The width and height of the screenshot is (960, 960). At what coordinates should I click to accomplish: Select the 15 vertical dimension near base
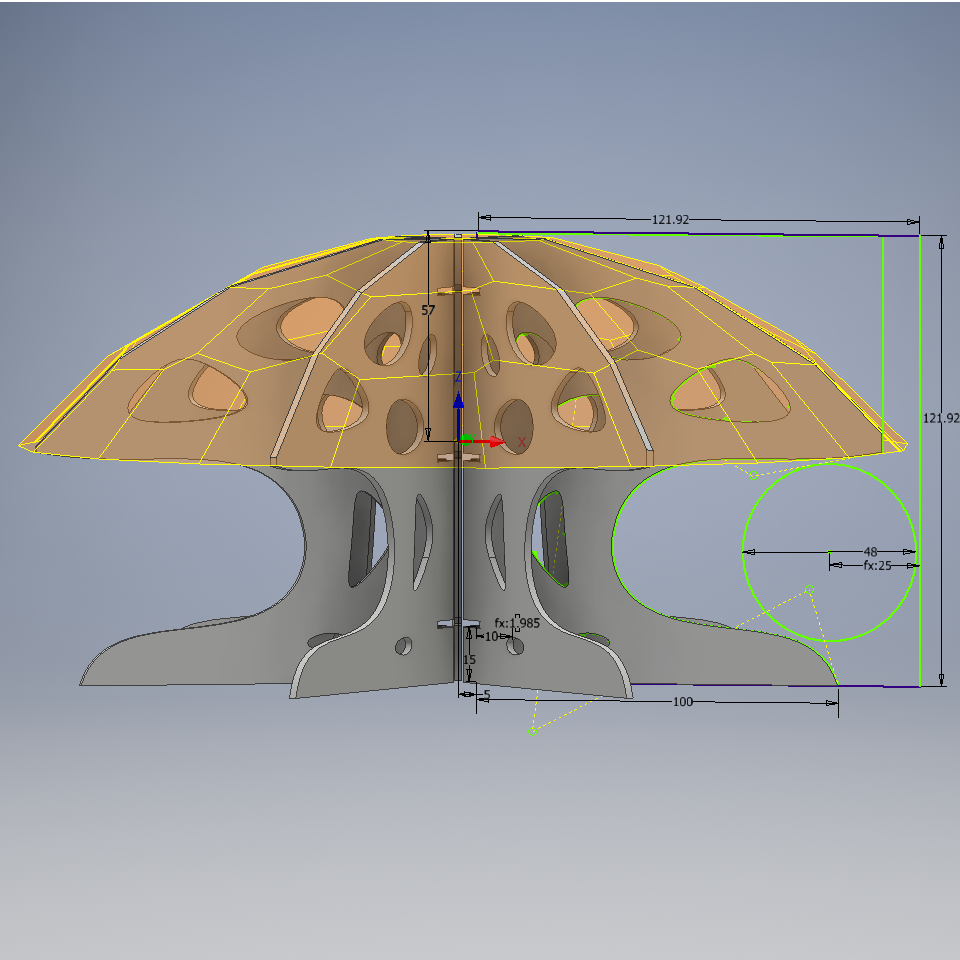[x=469, y=659]
